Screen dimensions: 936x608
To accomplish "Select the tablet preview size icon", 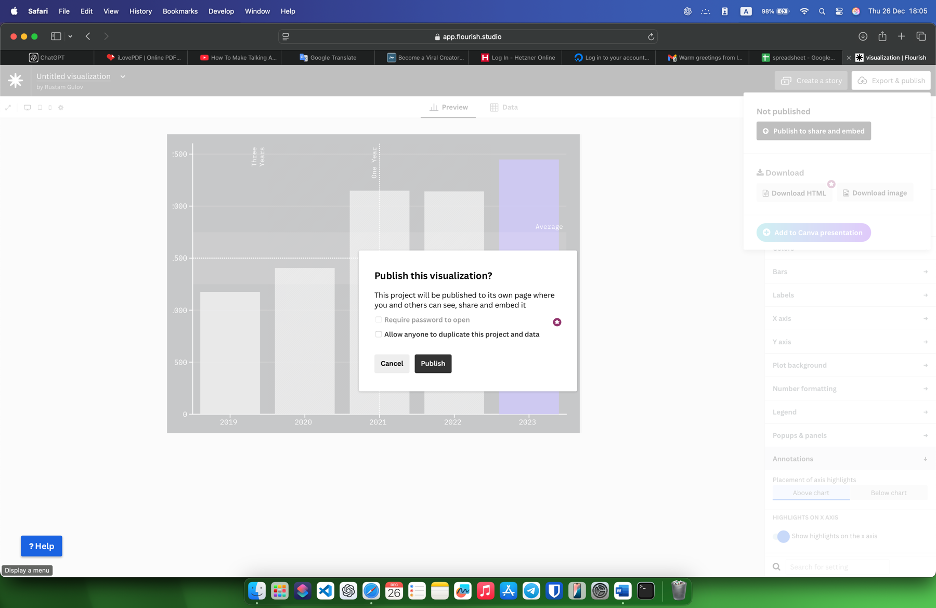I will click(40, 107).
